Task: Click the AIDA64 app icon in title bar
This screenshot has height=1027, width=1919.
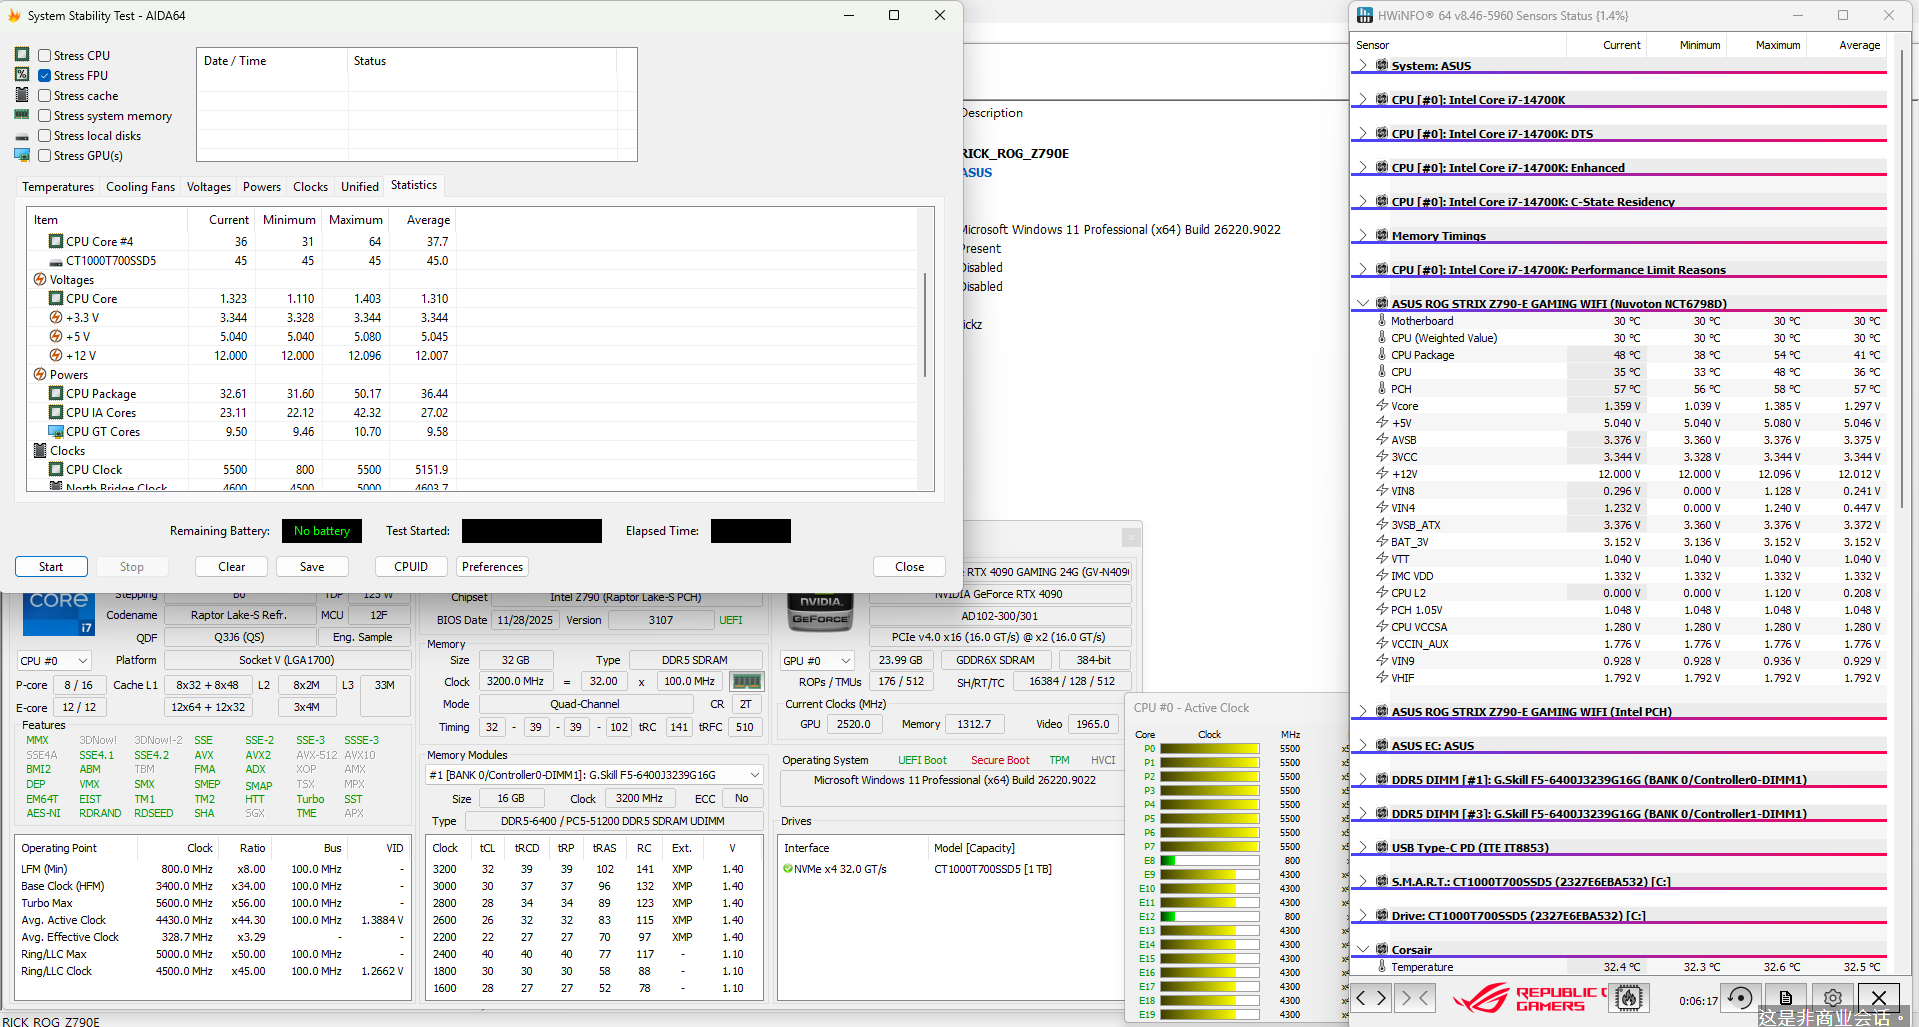Action: pos(14,16)
